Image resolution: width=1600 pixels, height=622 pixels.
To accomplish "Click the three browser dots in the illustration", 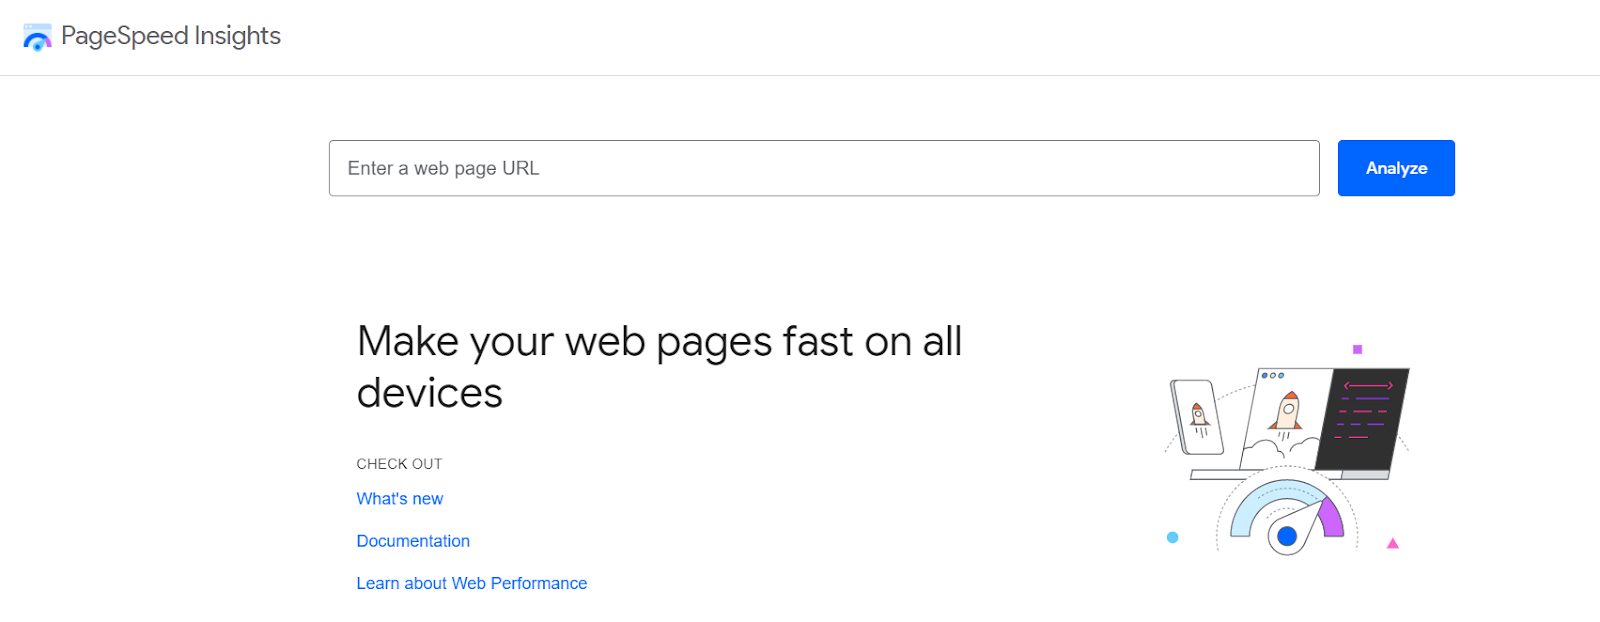I will point(1272,376).
